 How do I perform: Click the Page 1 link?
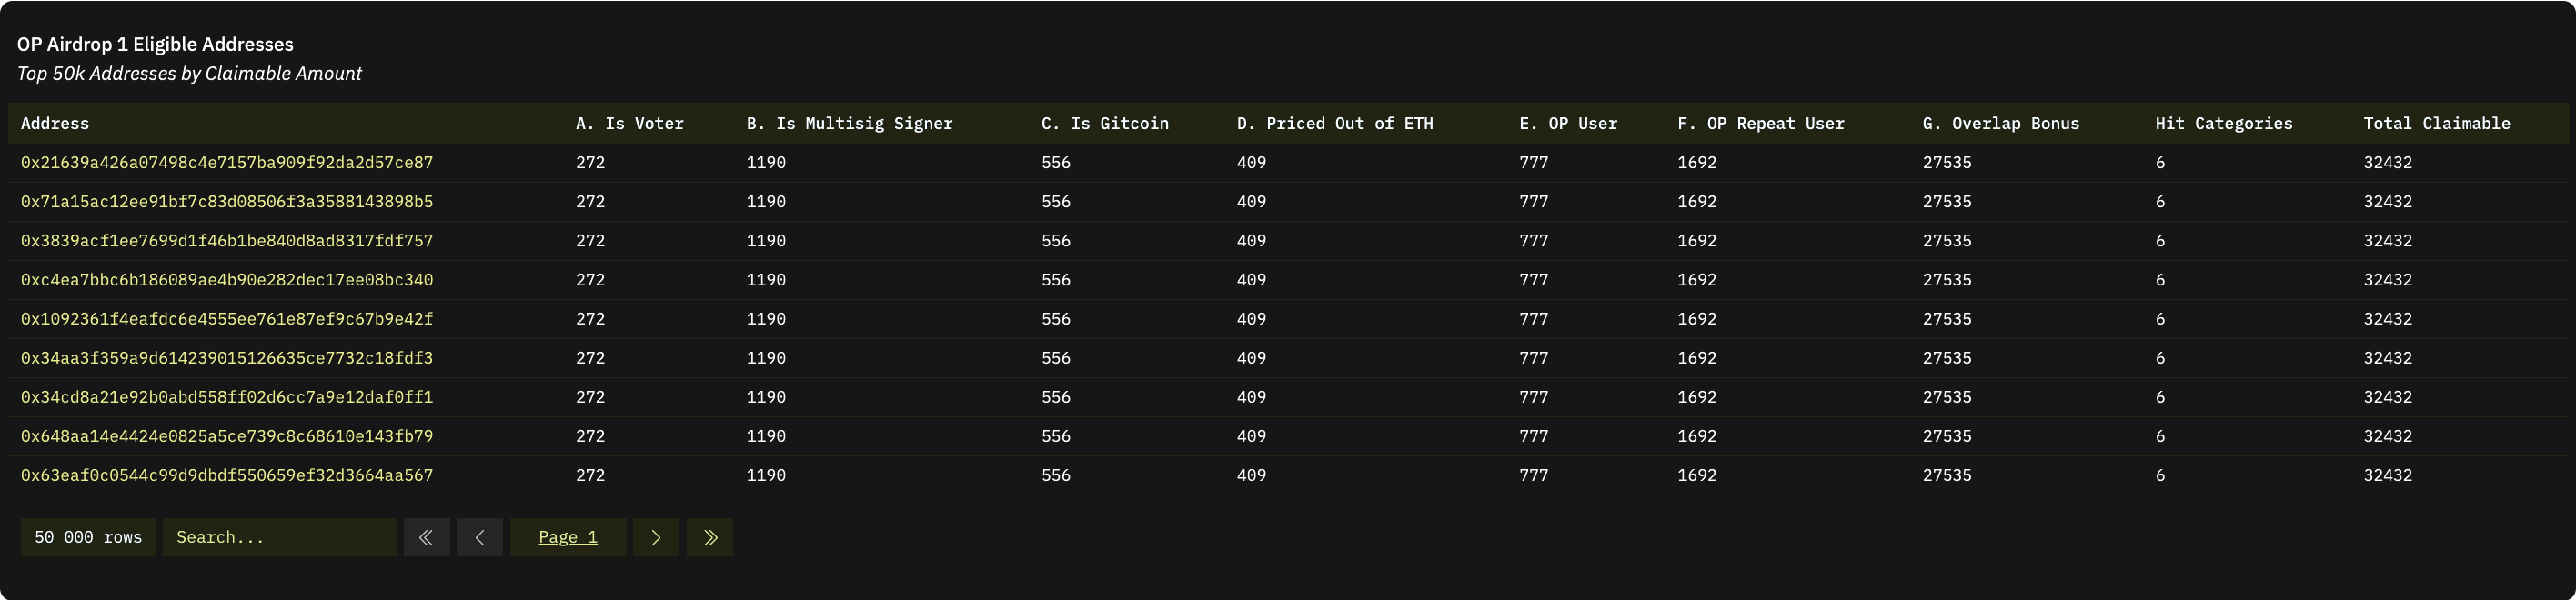click(x=568, y=537)
